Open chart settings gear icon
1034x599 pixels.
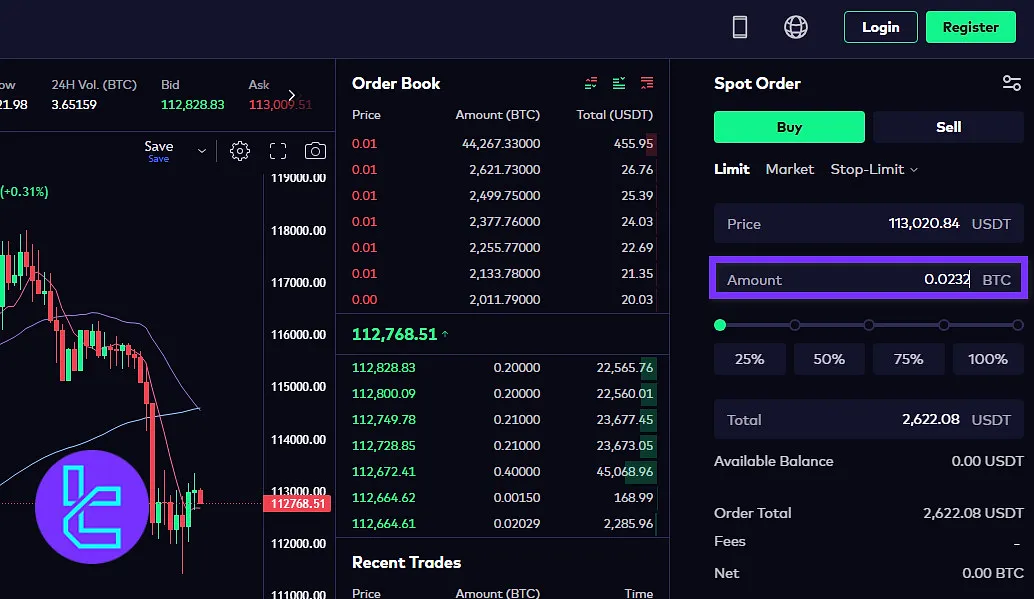click(x=239, y=151)
